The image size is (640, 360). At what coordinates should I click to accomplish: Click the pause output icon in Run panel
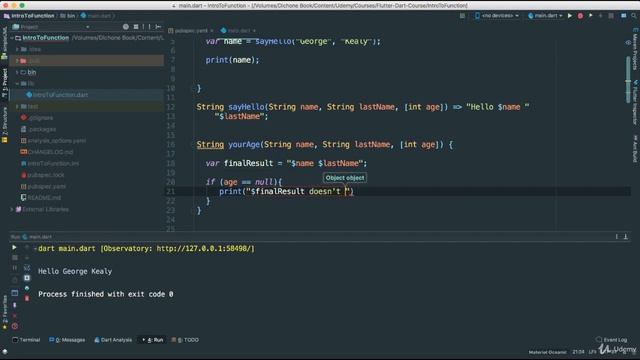point(15,268)
